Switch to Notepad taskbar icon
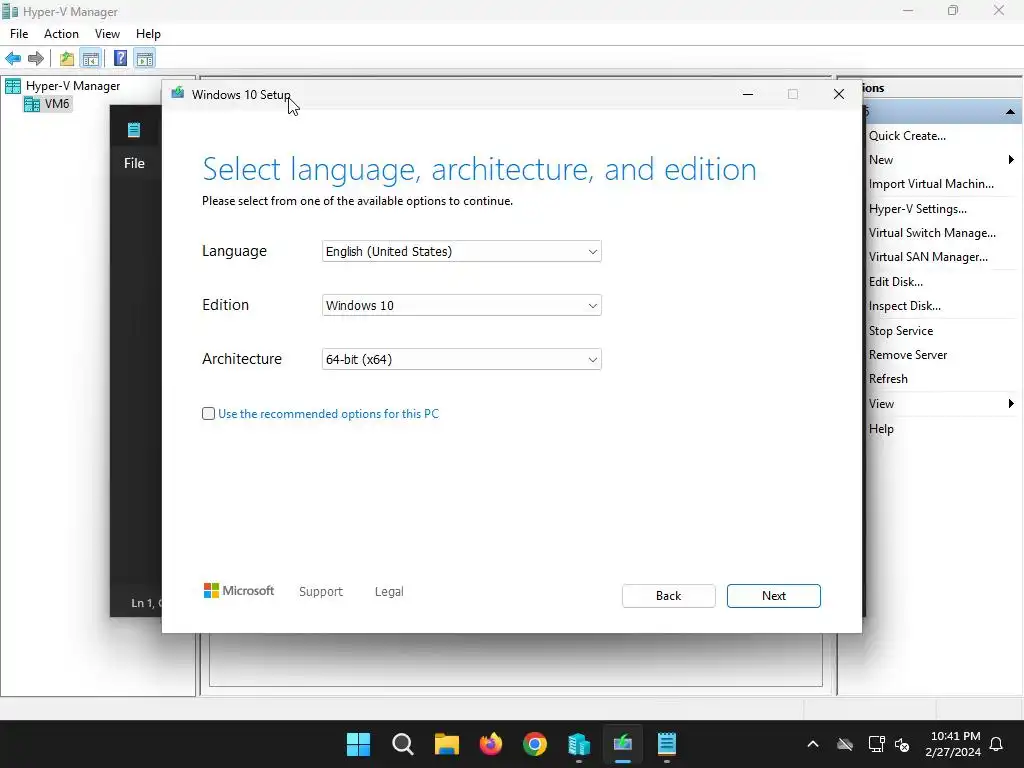Screen dimensions: 1024x768 point(667,744)
